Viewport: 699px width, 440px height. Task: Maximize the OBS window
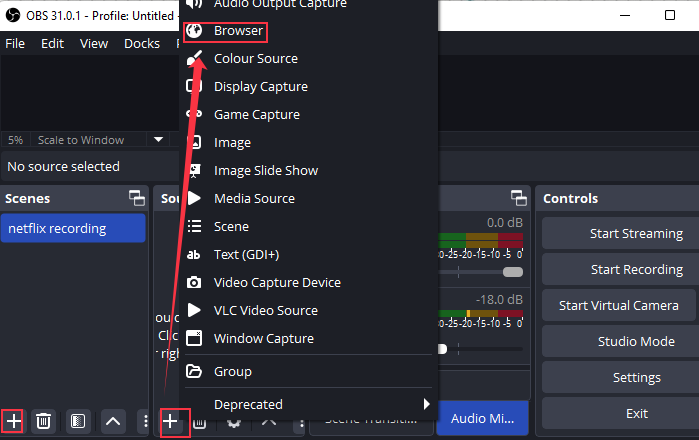point(670,15)
